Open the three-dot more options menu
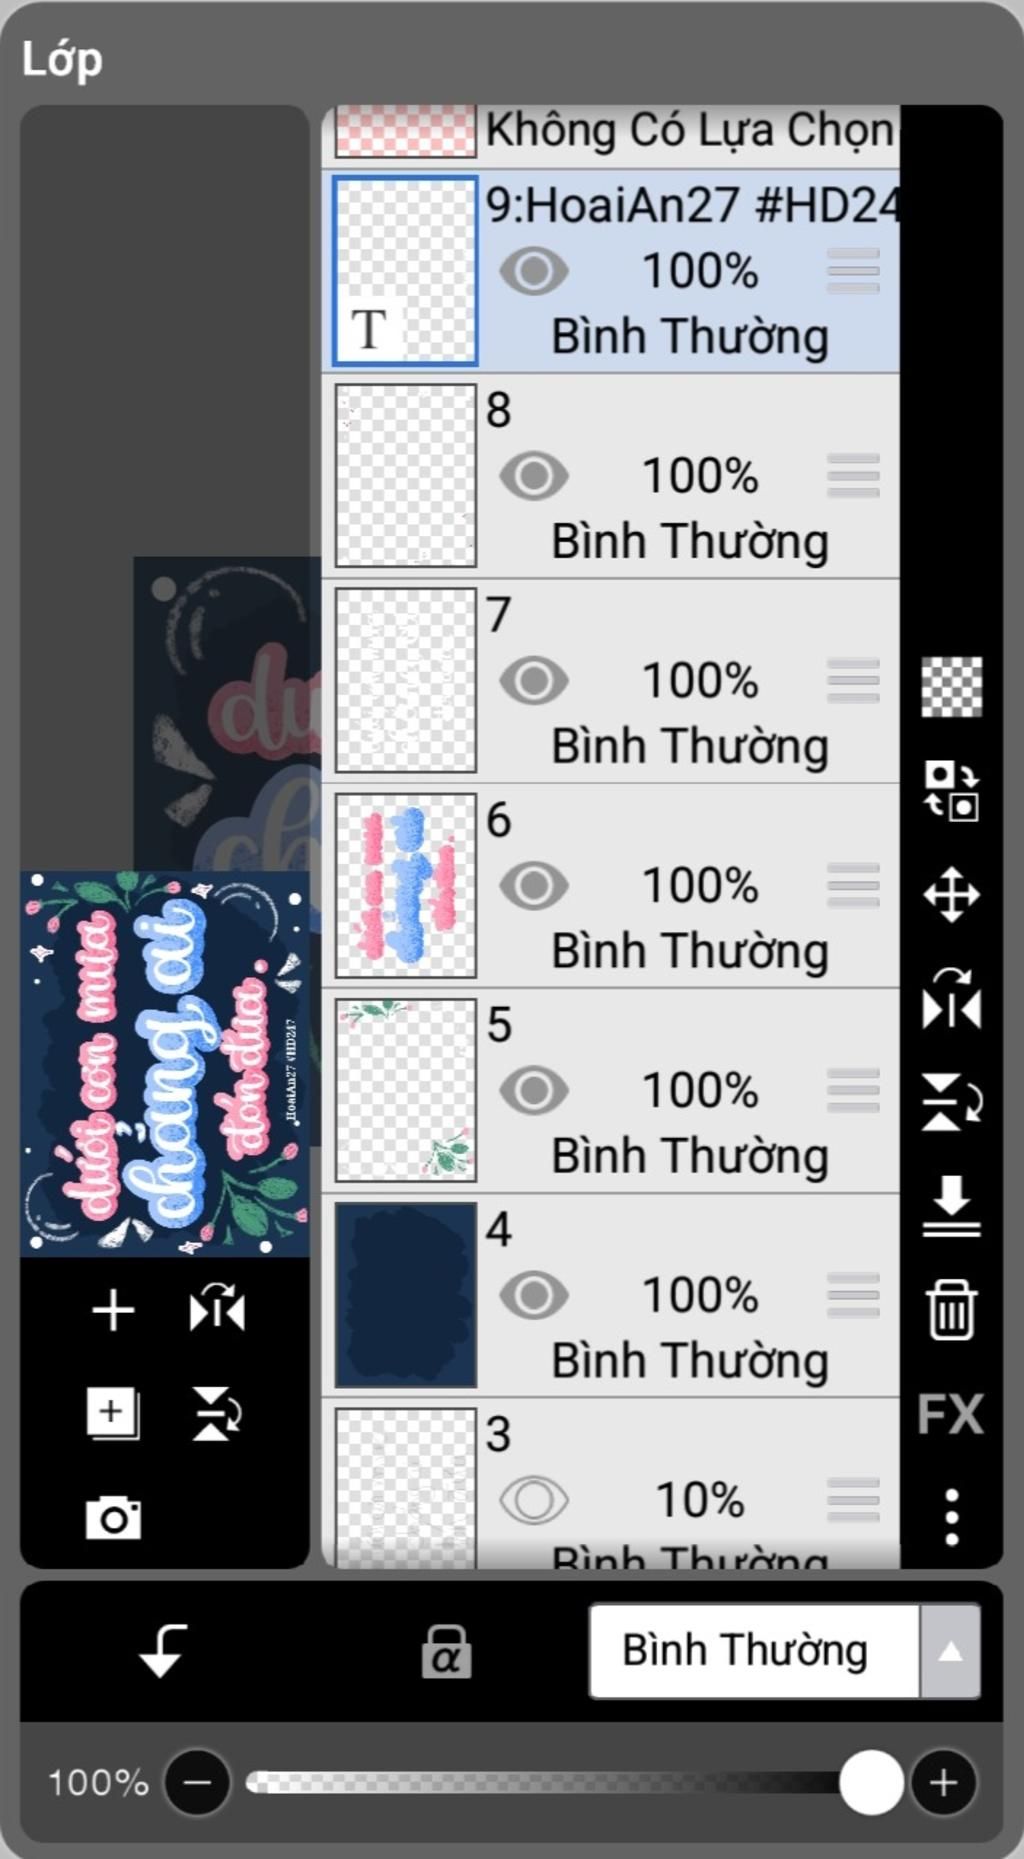The height and width of the screenshot is (1859, 1024). pyautogui.click(x=951, y=1517)
